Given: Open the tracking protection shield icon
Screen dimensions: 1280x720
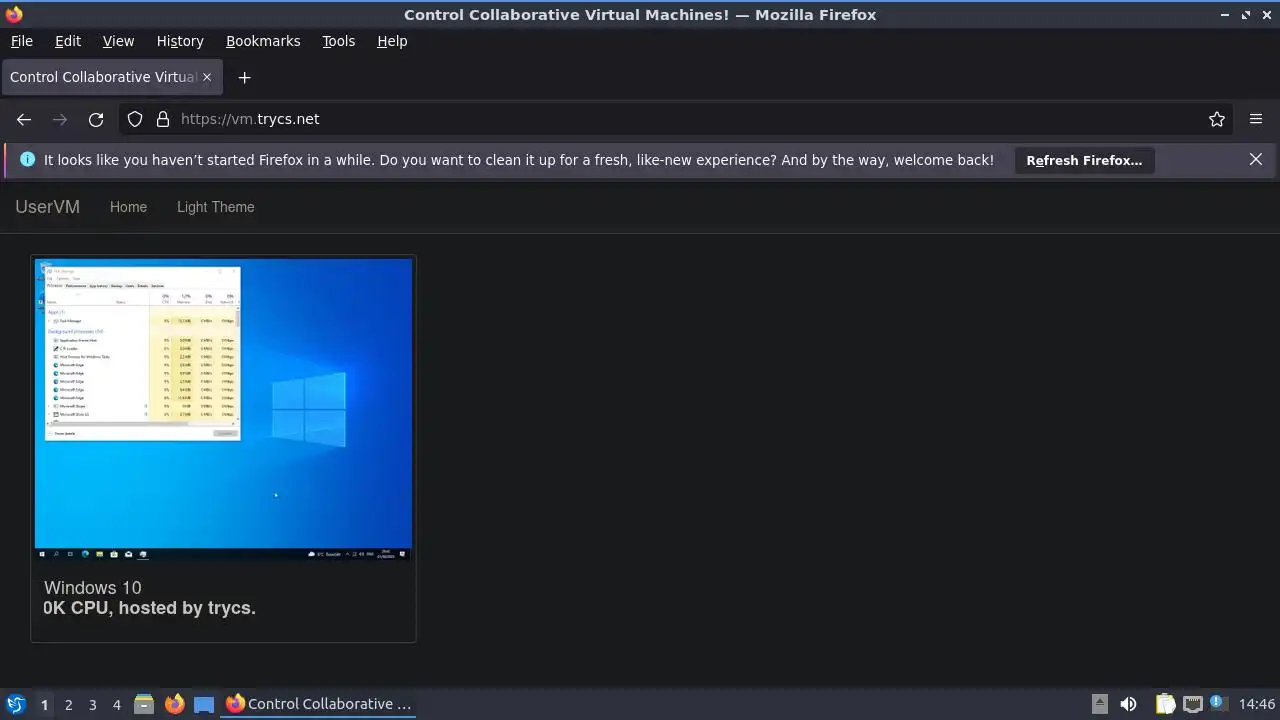Looking at the screenshot, I should pos(135,119).
